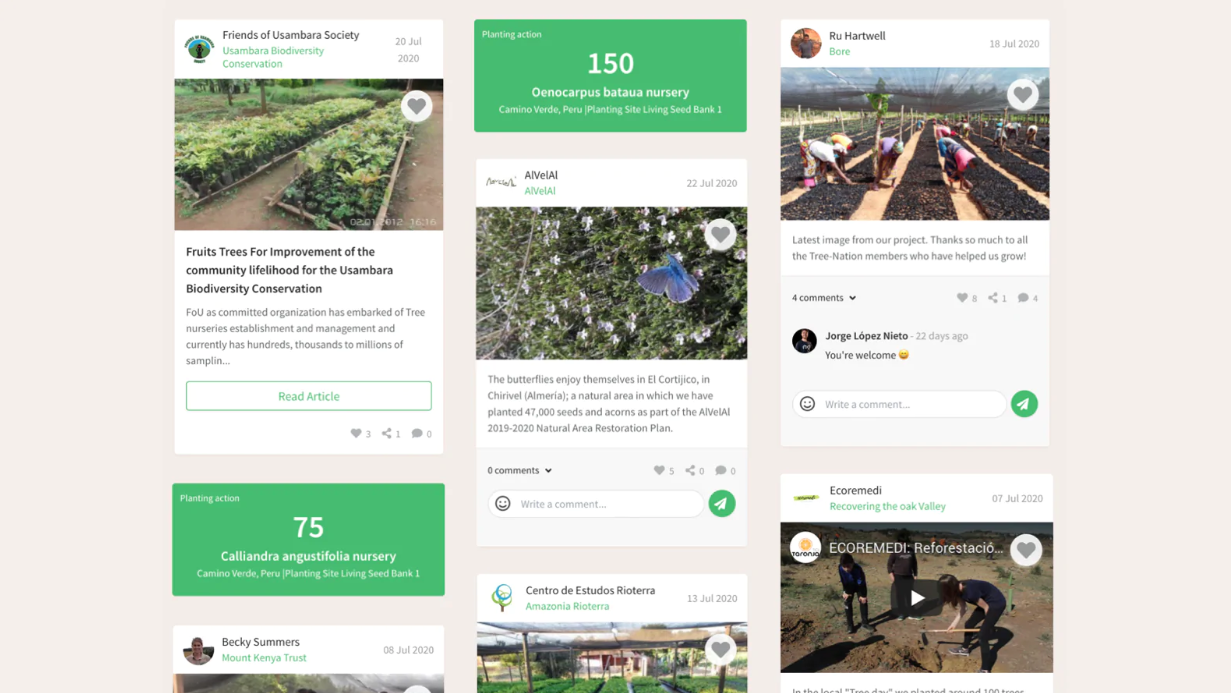Send comment on Ru Hartwell post
The image size is (1231, 693).
click(1024, 404)
